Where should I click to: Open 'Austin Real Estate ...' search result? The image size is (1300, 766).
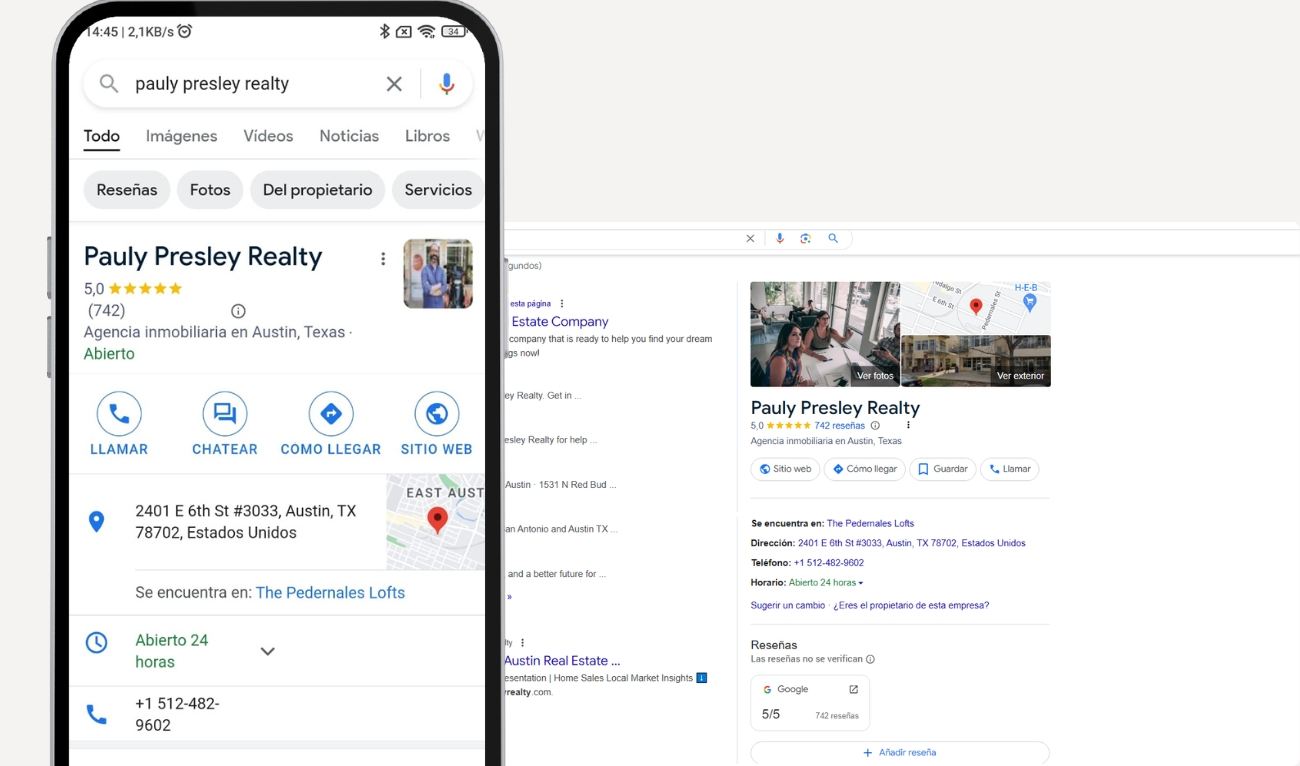[x=562, y=661]
